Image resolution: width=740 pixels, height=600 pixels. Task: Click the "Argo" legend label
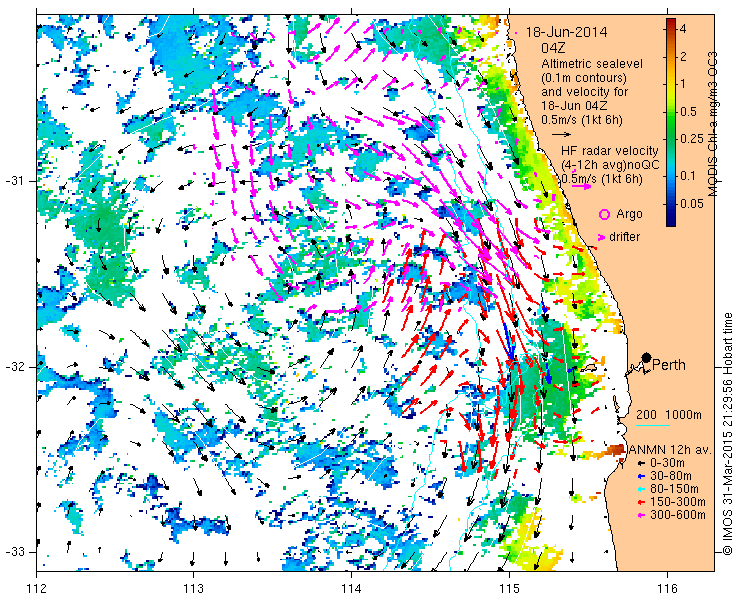pyautogui.click(x=629, y=214)
